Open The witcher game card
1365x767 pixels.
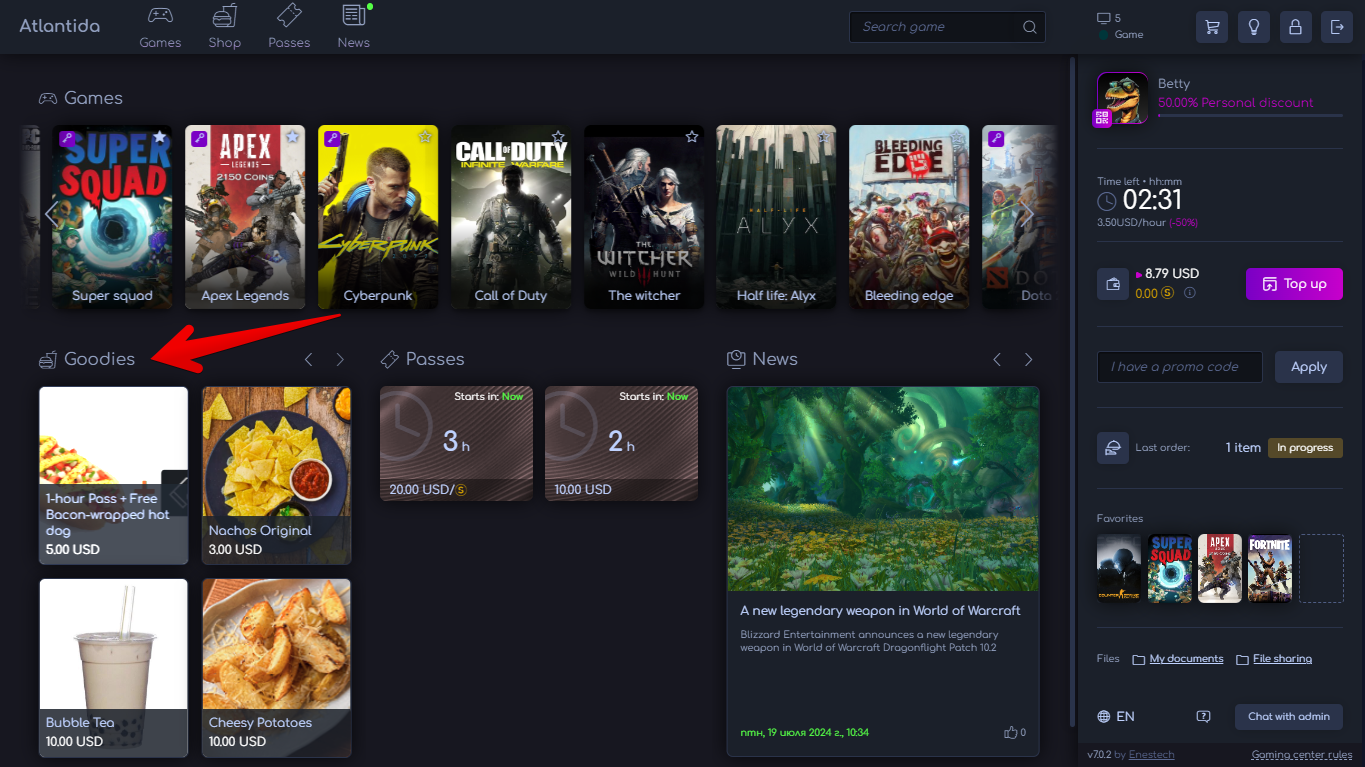tap(644, 217)
